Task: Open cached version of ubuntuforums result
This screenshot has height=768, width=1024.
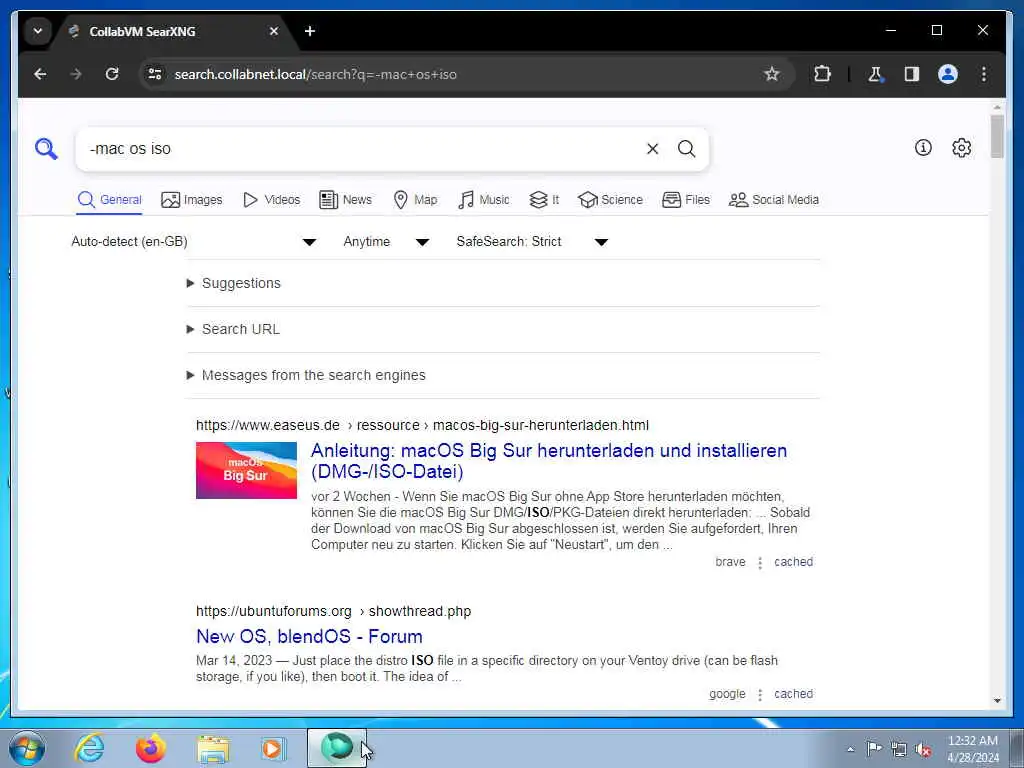Action: (793, 694)
